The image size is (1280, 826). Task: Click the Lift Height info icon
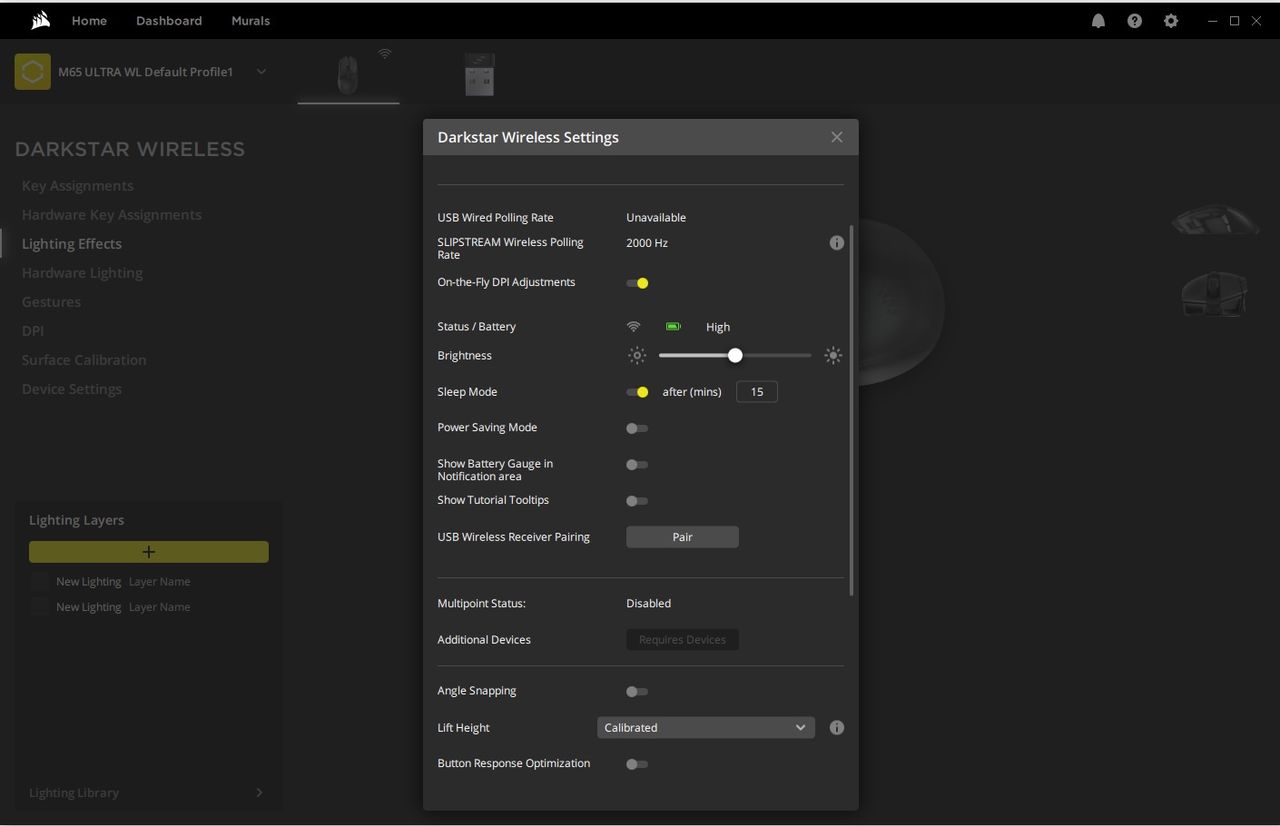point(837,728)
